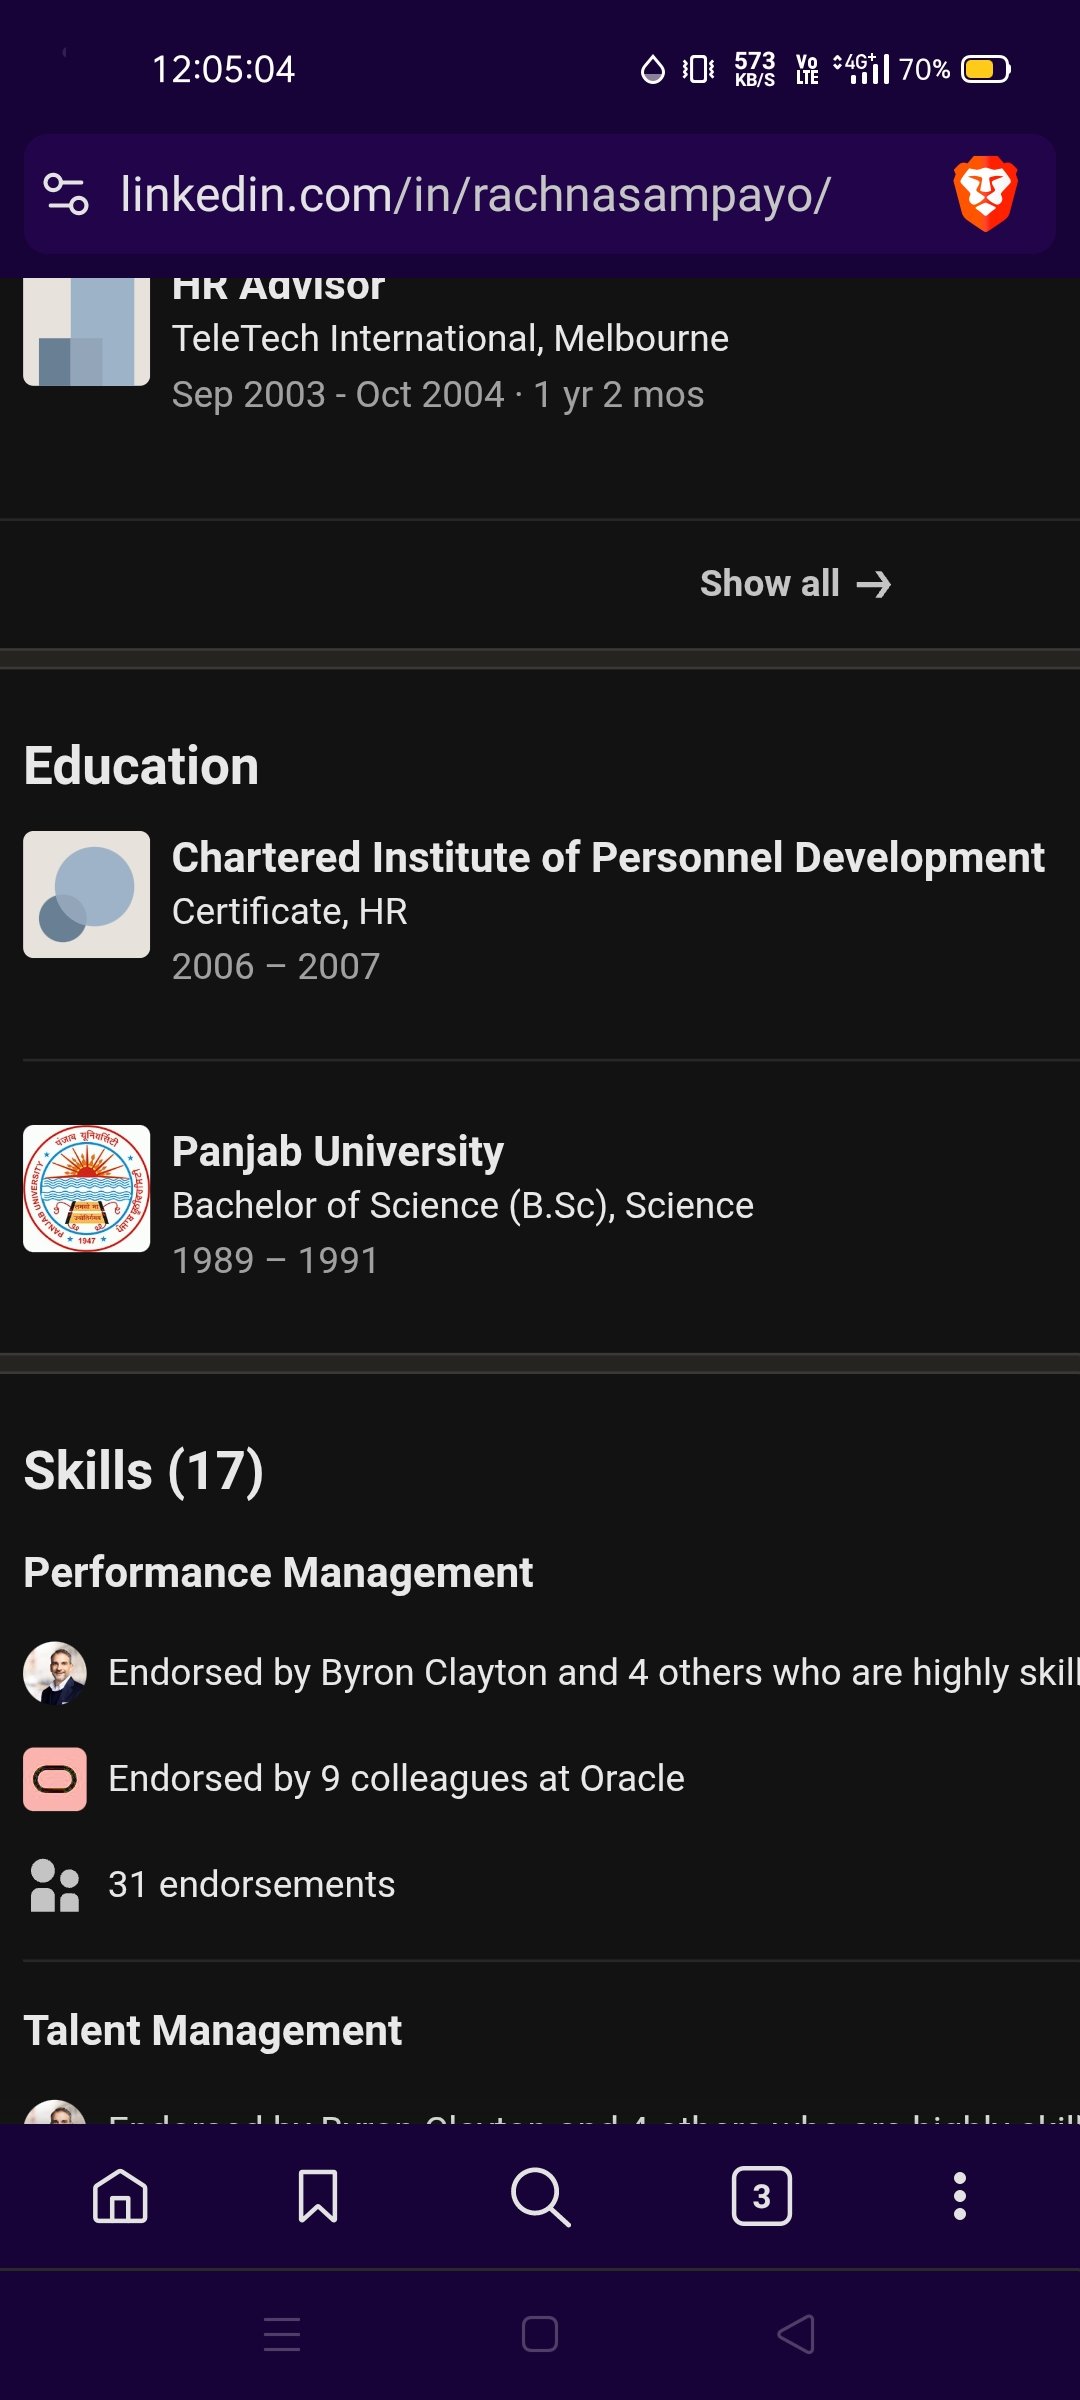
Task: Tap the Chartered Institute of Personnel Development logo
Action: [86, 894]
